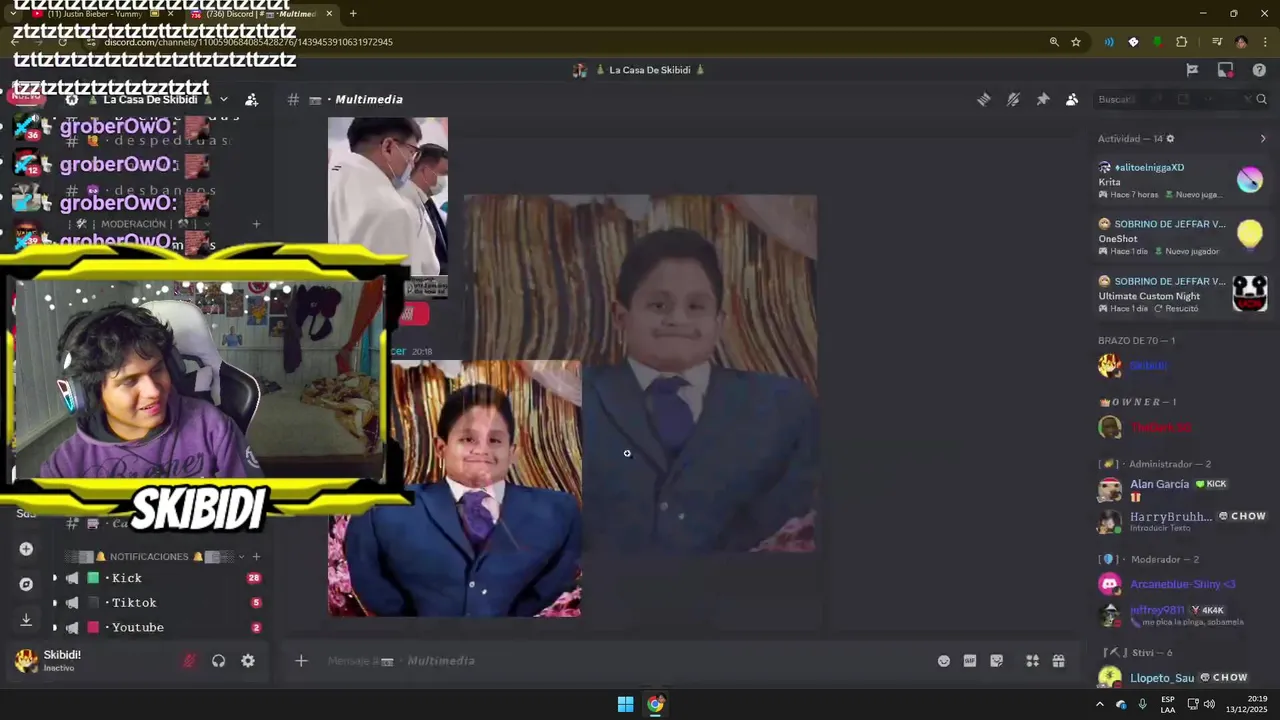Screen dimensions: 1280x720
Task: Open the Kick announcement channel
Action: 126,578
